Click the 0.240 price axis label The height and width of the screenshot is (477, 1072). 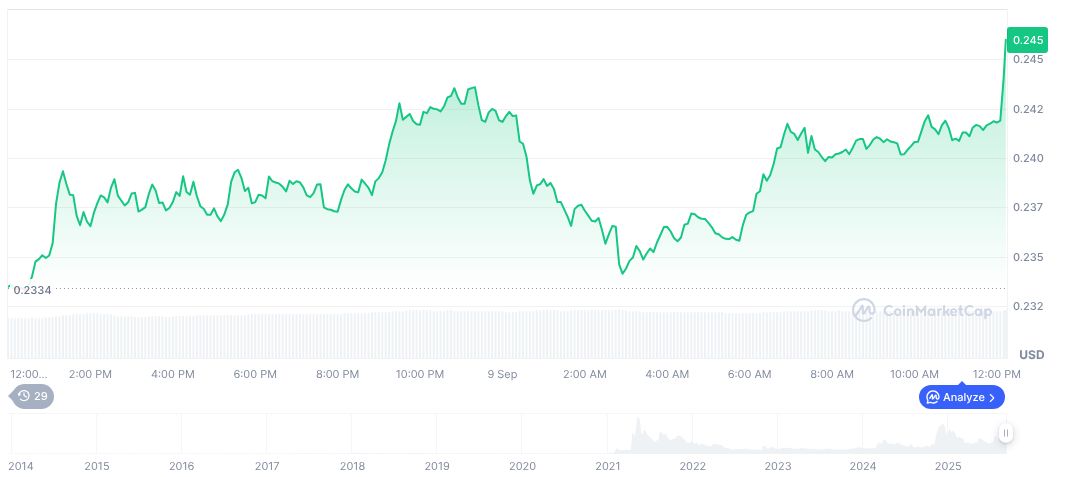pos(1026,158)
